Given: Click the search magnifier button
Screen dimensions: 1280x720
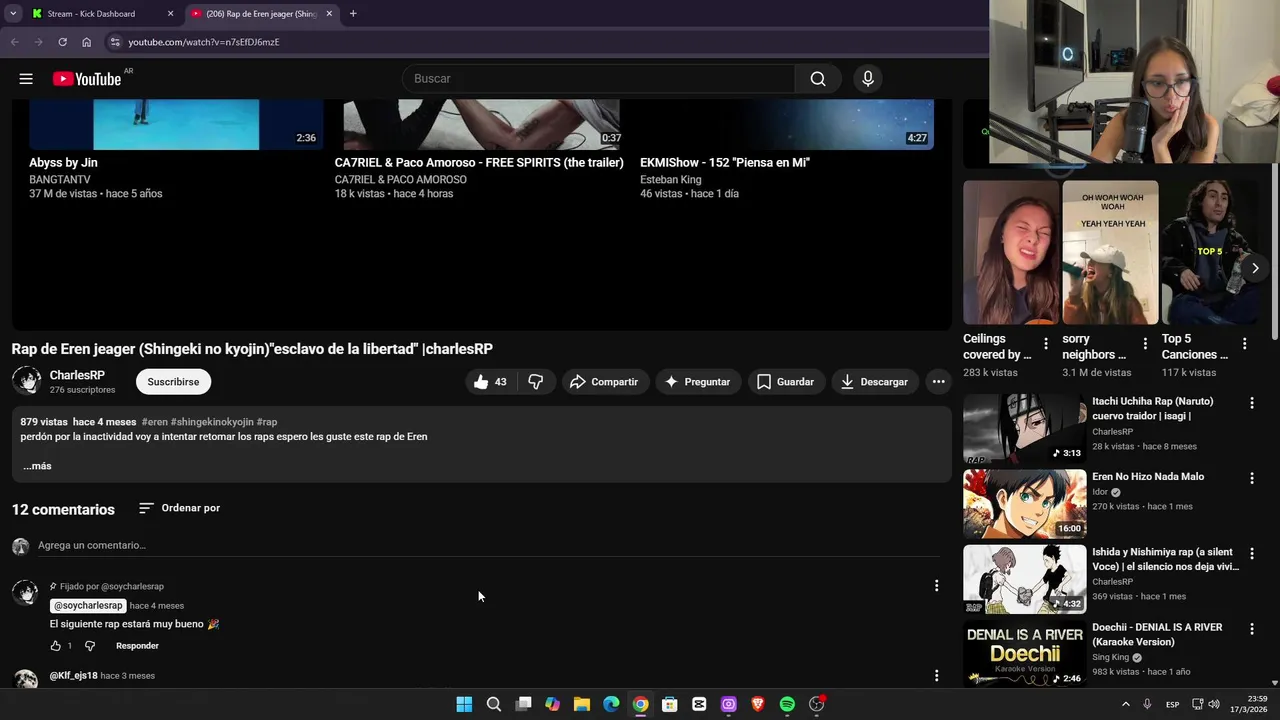Looking at the screenshot, I should click(x=818, y=79).
